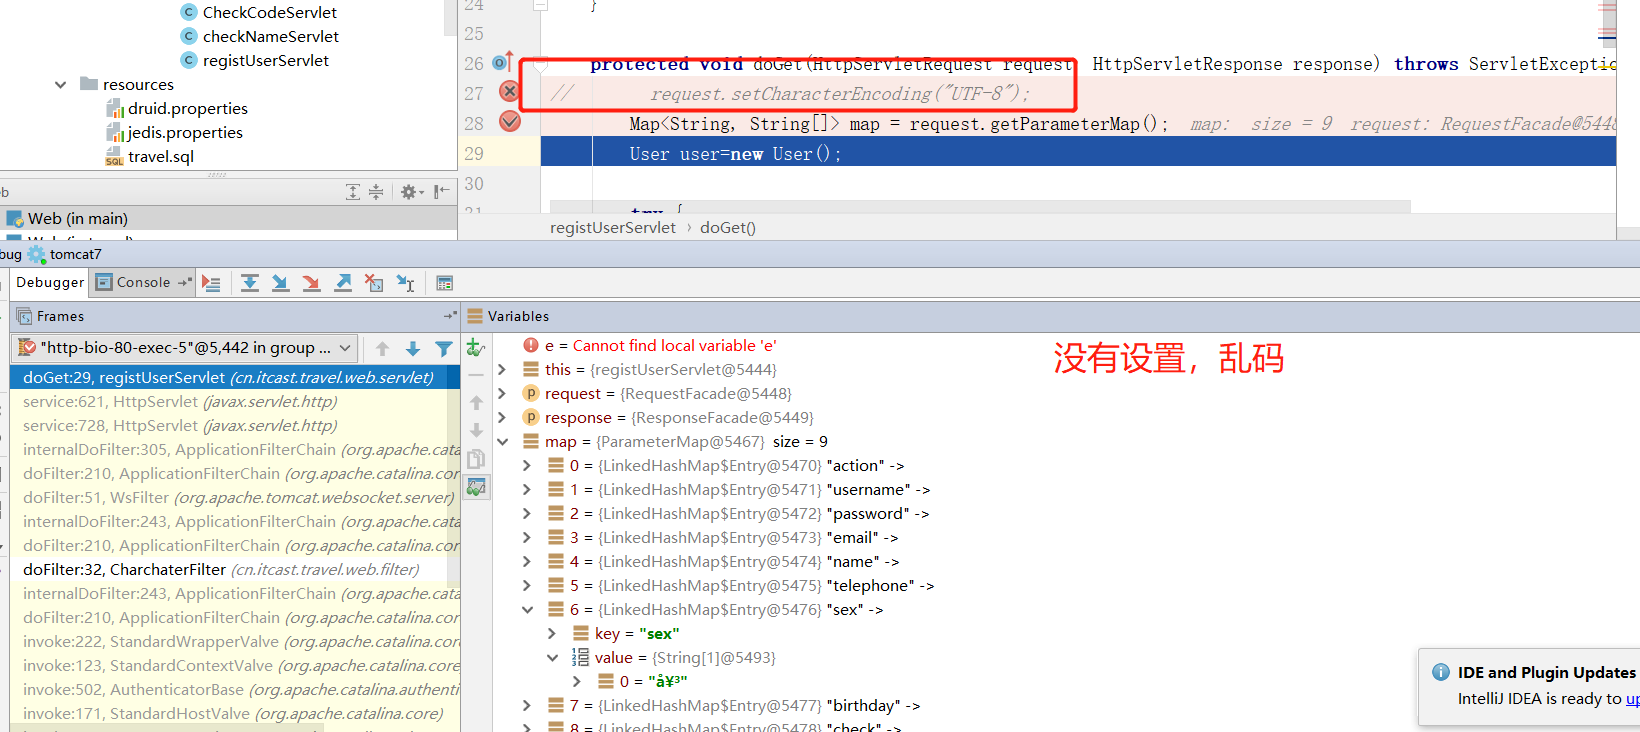Expand map entry 1 "username"

coord(527,489)
